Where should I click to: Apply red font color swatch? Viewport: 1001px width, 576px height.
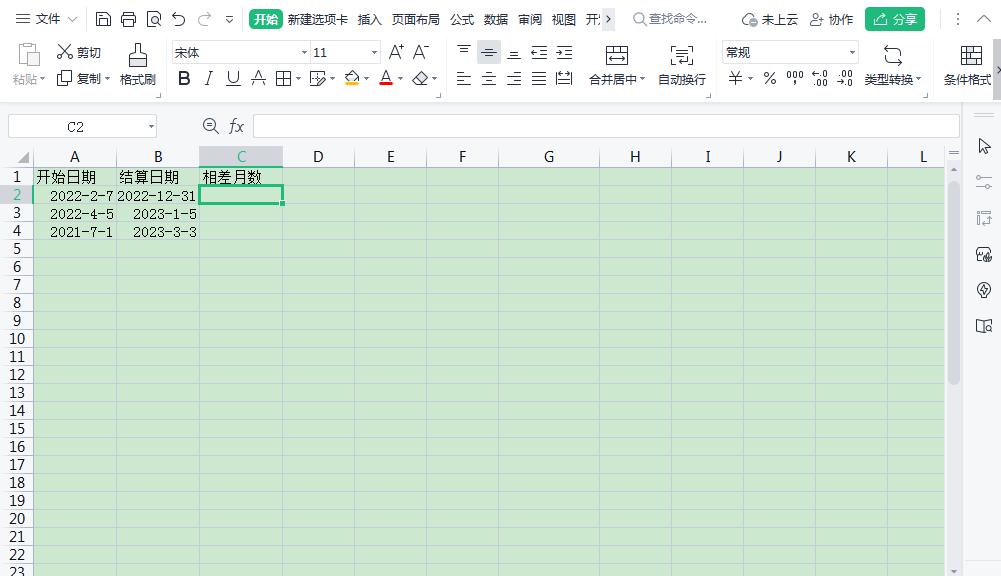click(x=386, y=79)
